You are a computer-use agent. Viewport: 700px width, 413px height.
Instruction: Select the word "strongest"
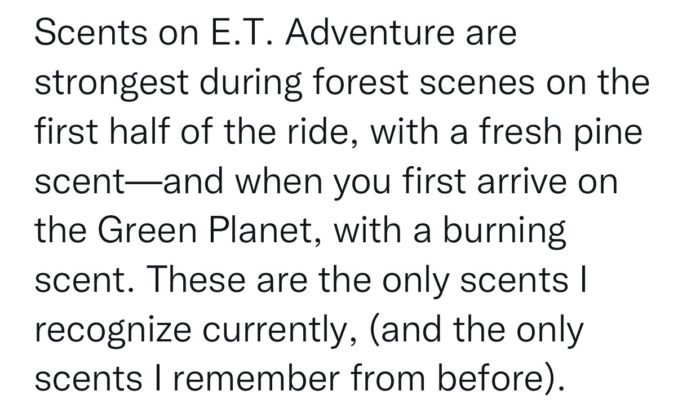pyautogui.click(x=112, y=85)
